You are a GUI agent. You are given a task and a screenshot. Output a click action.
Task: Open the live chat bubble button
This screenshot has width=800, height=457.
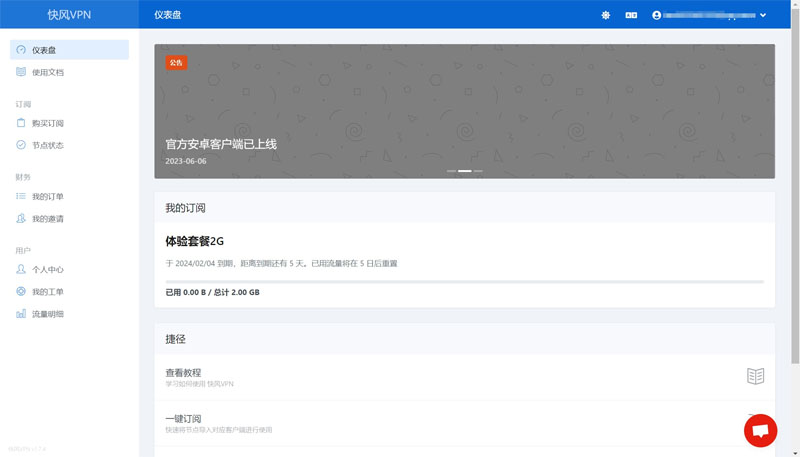click(x=760, y=430)
